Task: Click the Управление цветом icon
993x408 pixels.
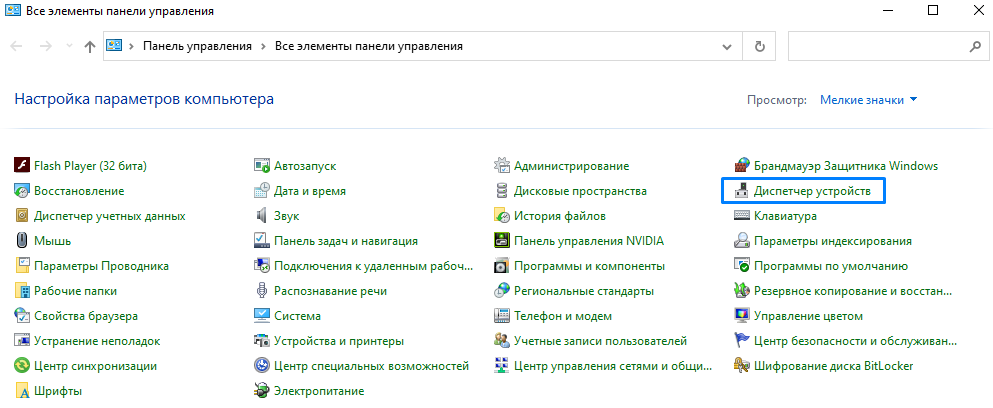Action: coord(742,316)
